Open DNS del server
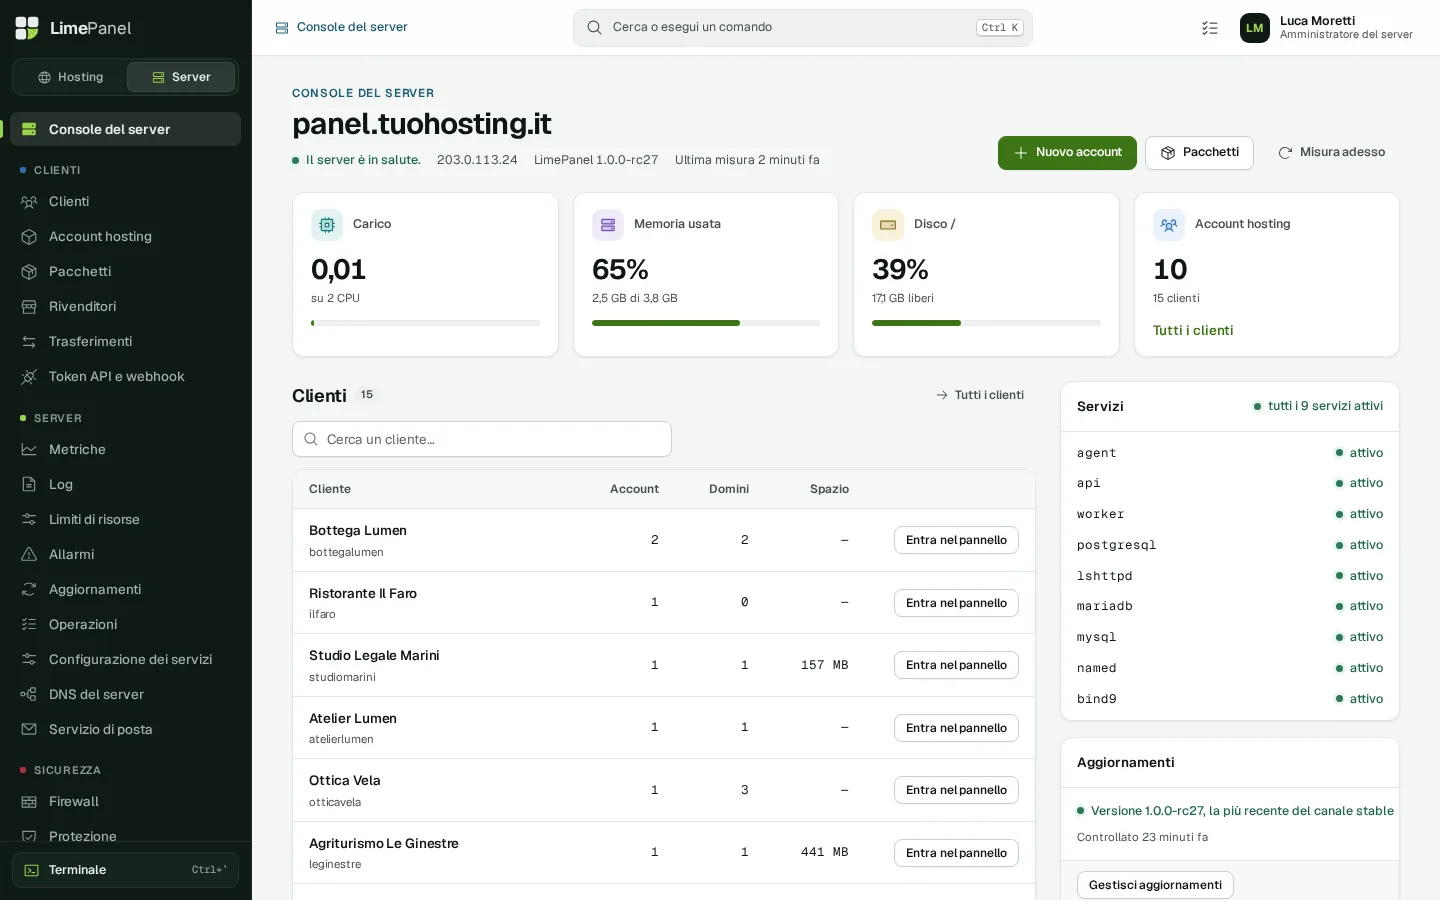 coord(125,695)
